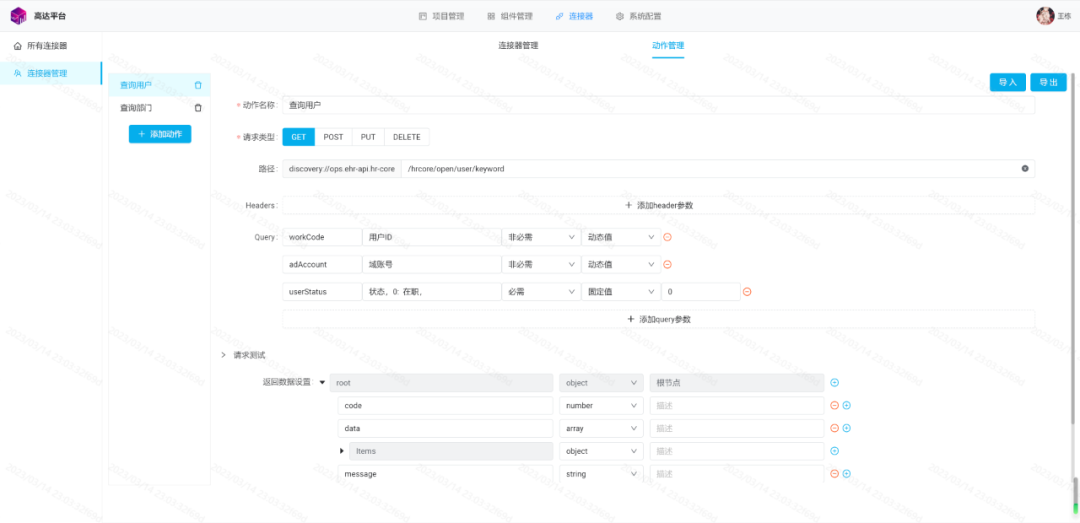1080x523 pixels.
Task: Select 连接器管理 in the sidebar
Action: point(51,73)
